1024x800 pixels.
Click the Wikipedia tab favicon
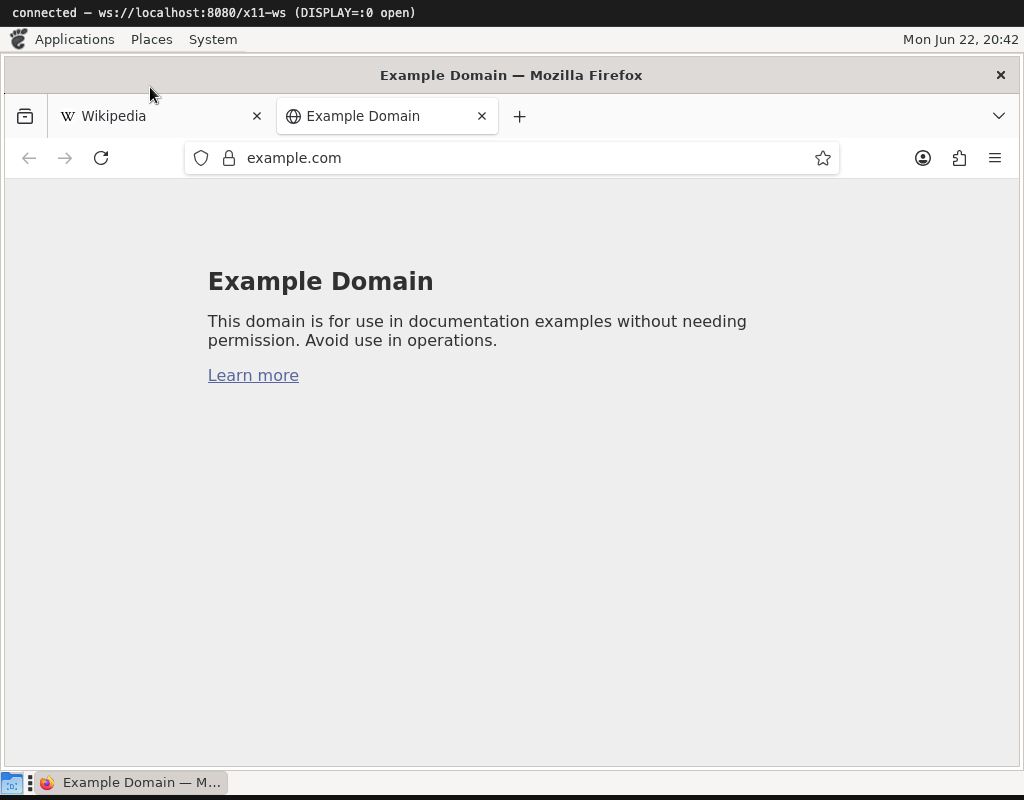pos(67,116)
